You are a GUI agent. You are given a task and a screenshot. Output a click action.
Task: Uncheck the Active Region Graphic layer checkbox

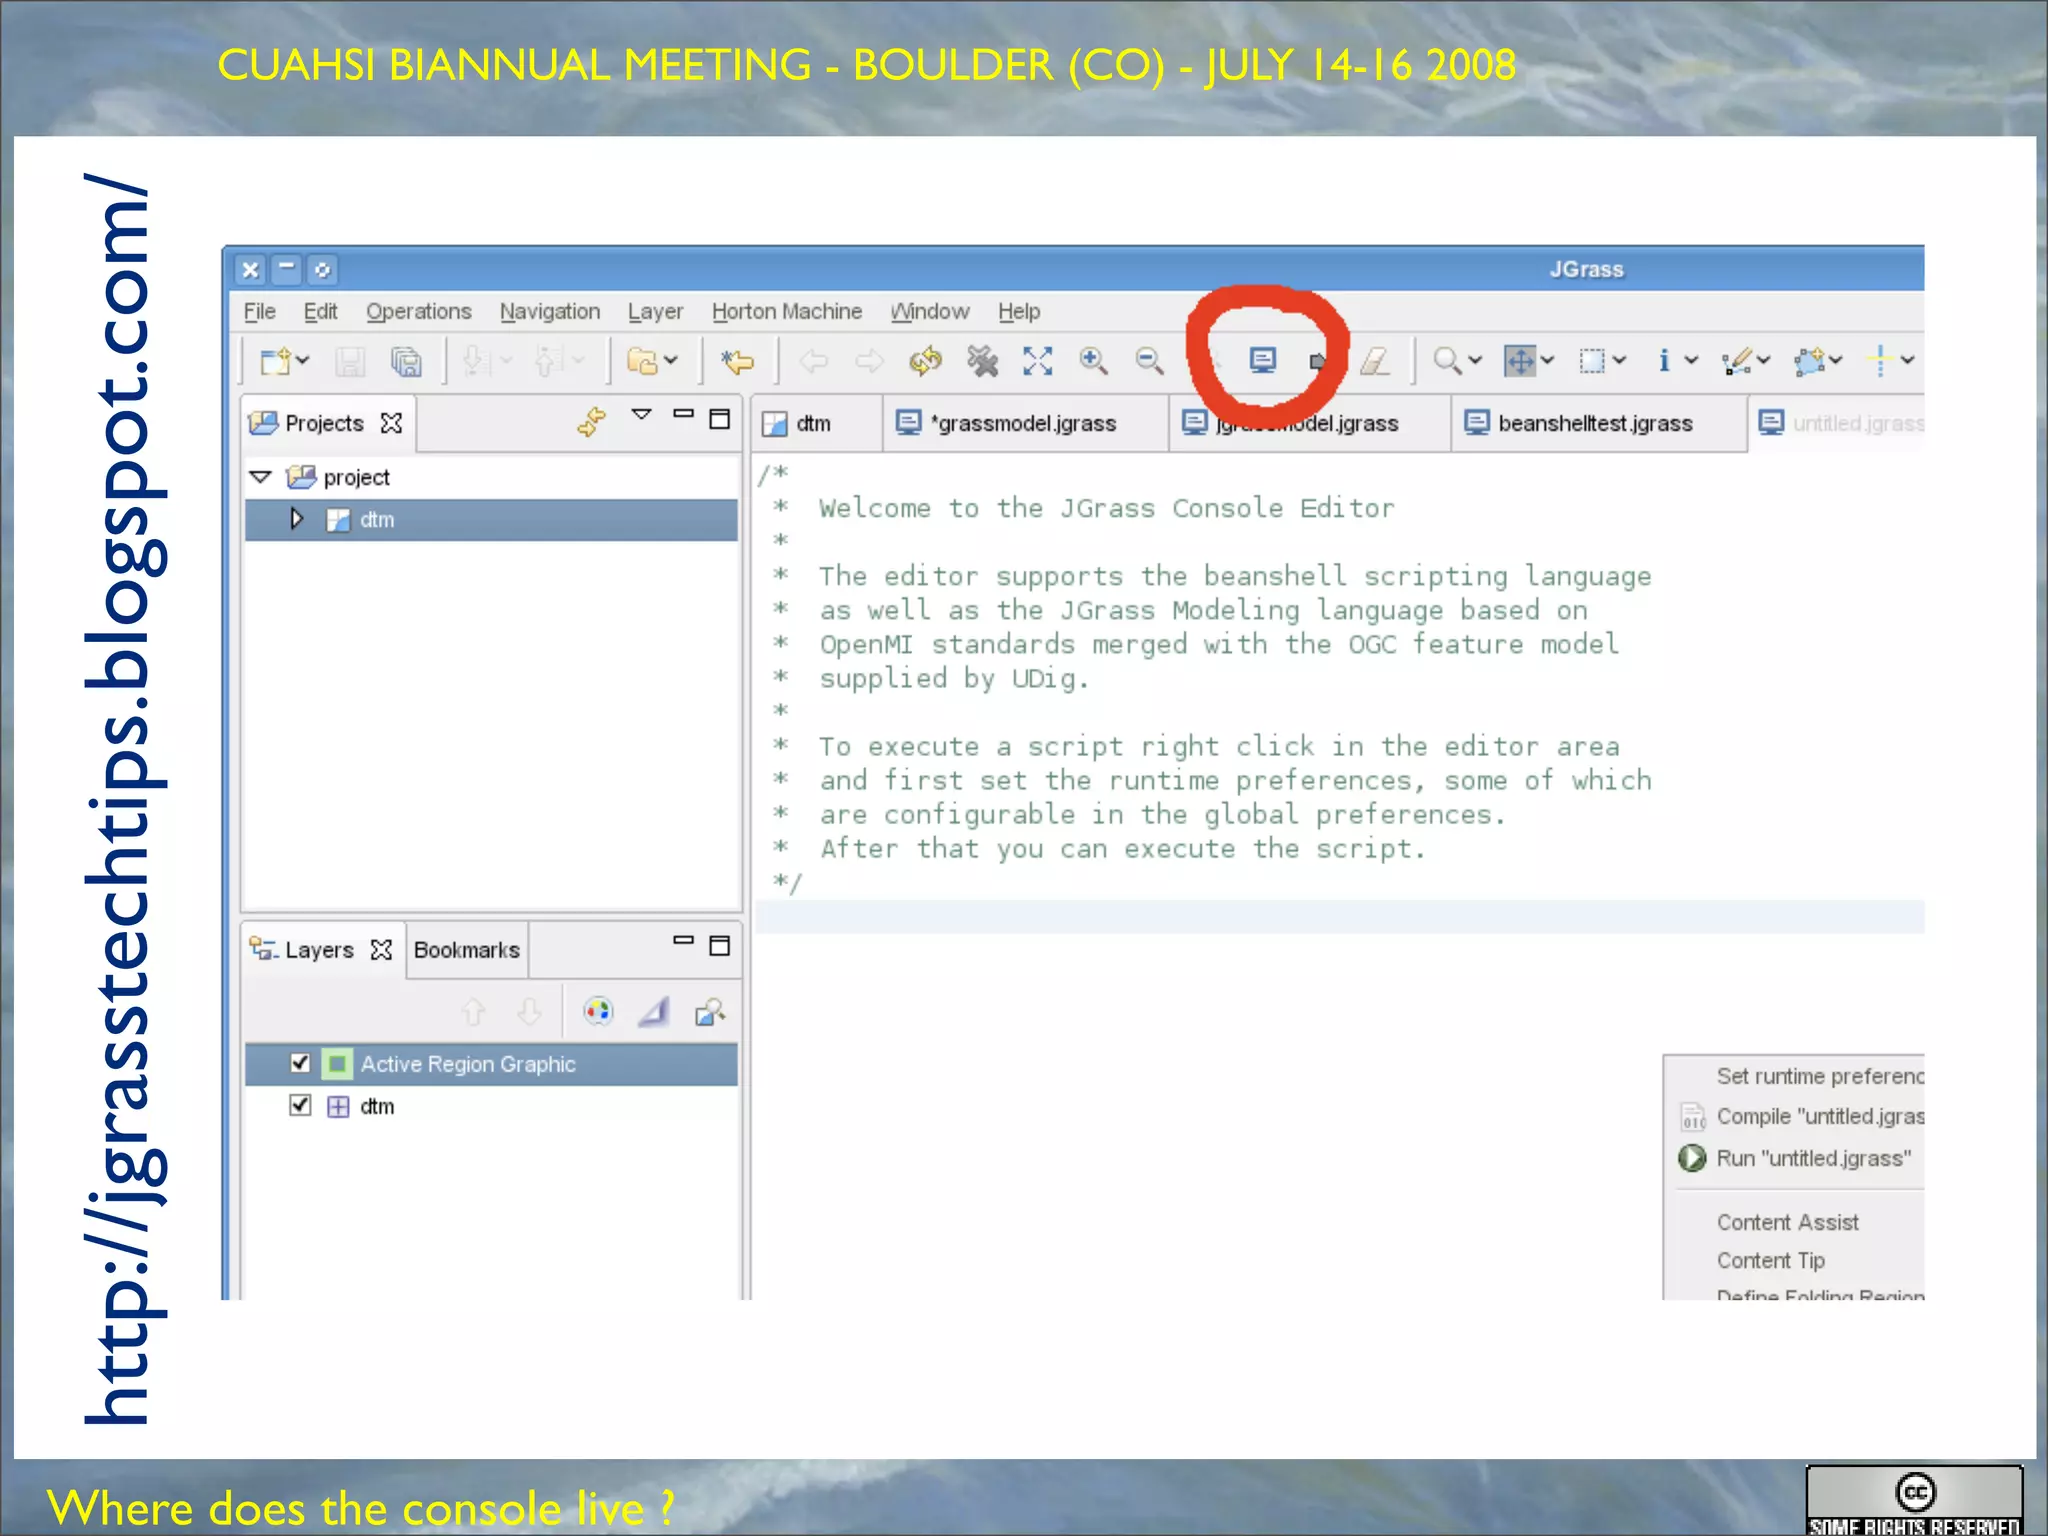pos(300,1063)
